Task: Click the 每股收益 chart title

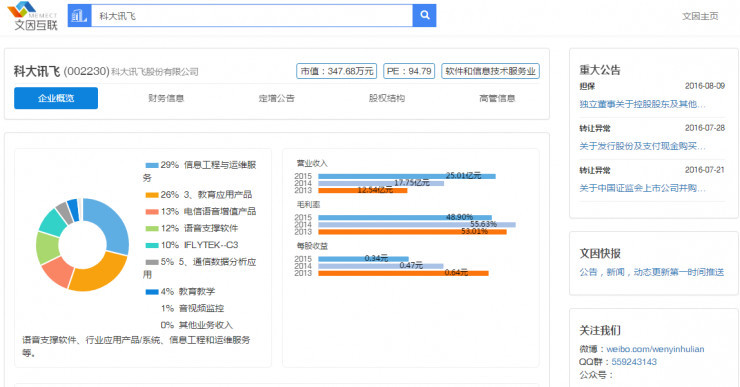Action: [312, 246]
